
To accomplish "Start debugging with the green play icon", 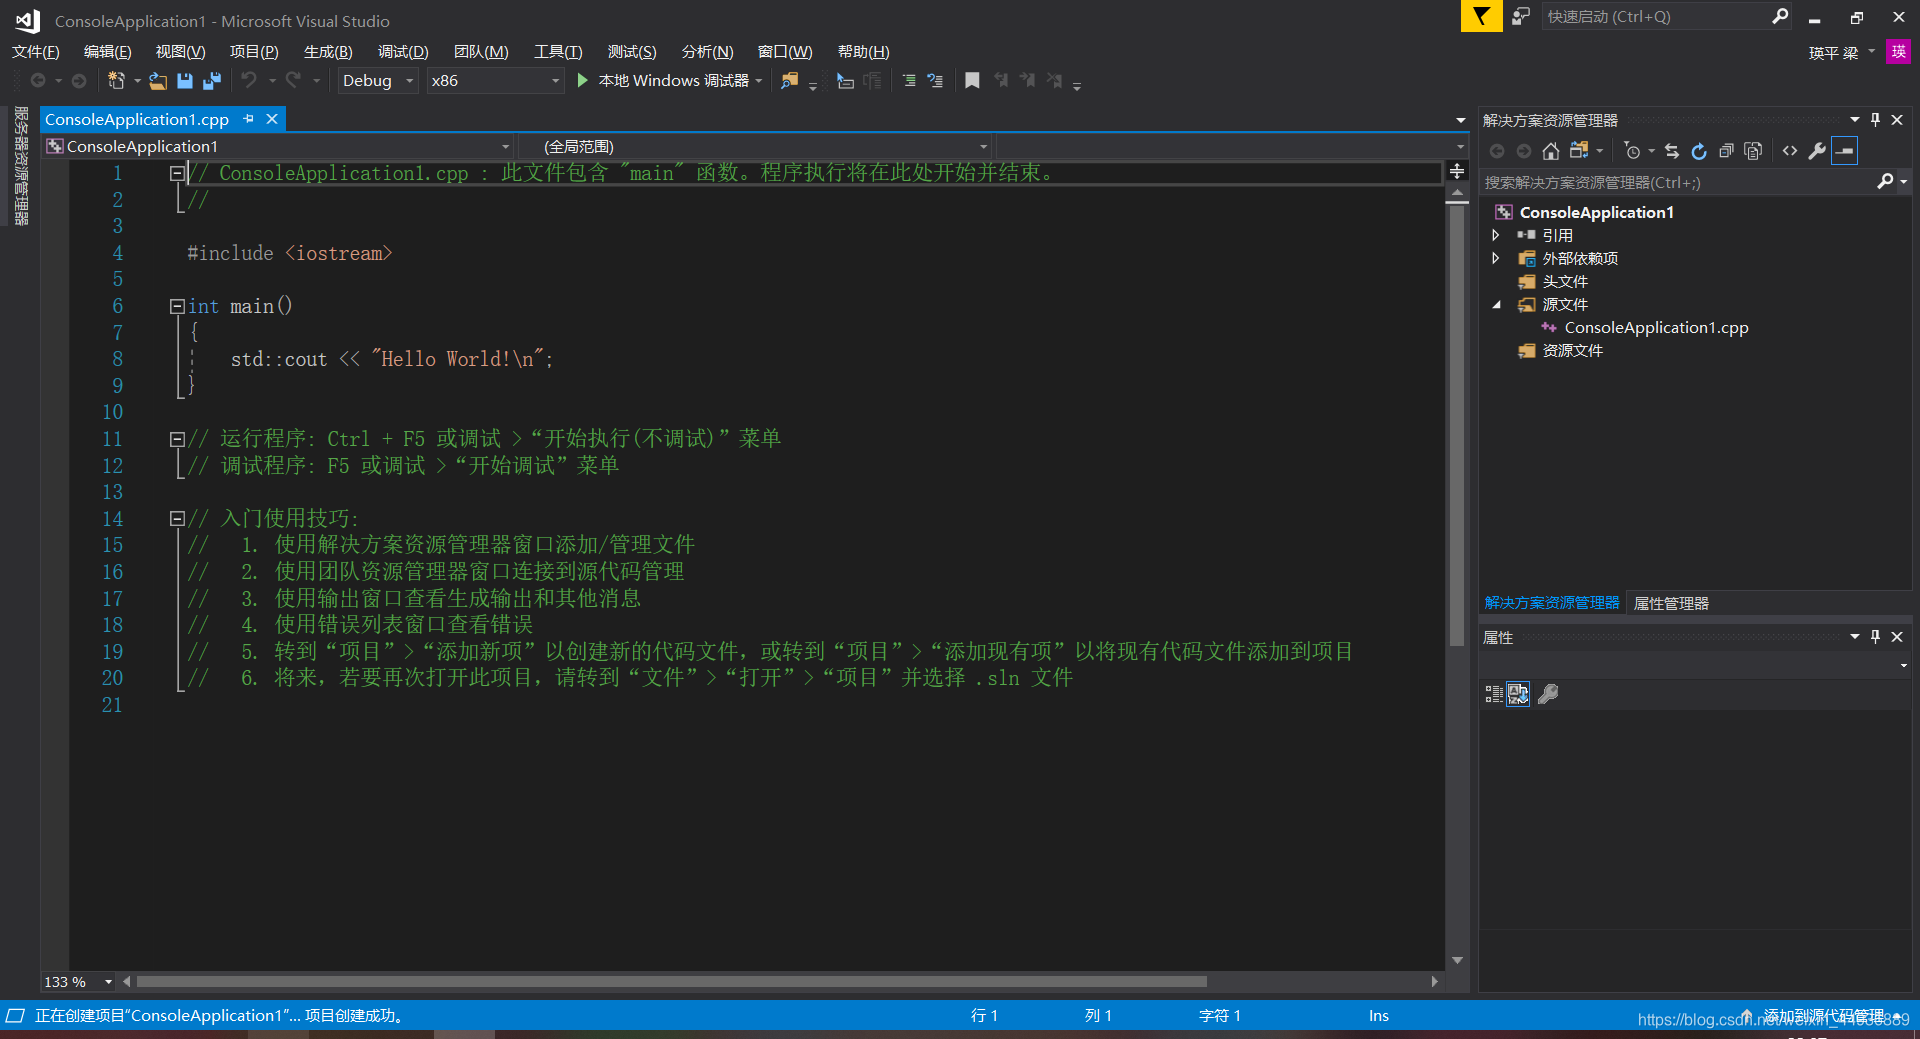I will coord(583,80).
